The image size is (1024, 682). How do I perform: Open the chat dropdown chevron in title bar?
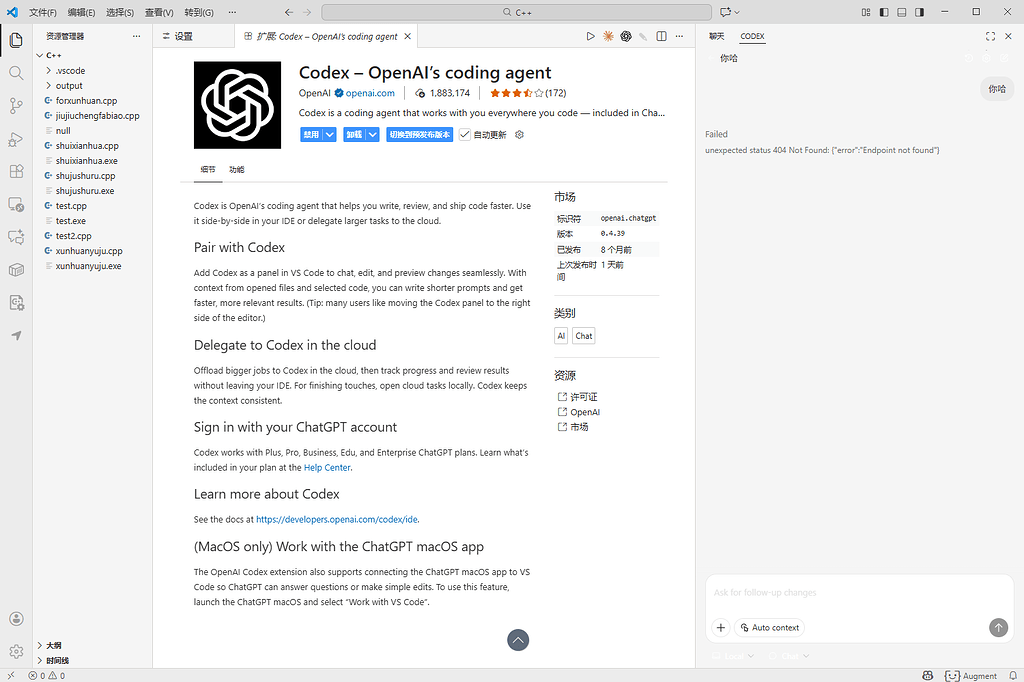click(x=737, y=12)
